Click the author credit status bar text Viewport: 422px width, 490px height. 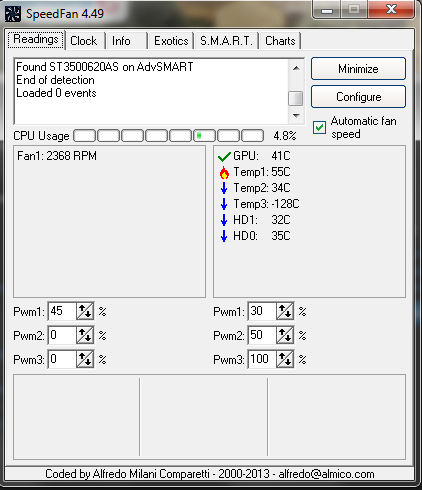click(210, 474)
